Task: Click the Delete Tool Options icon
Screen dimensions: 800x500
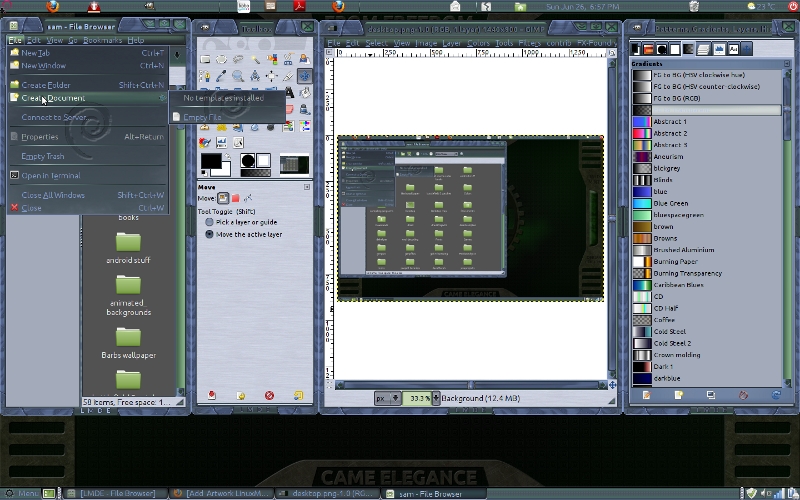Action: 269,395
